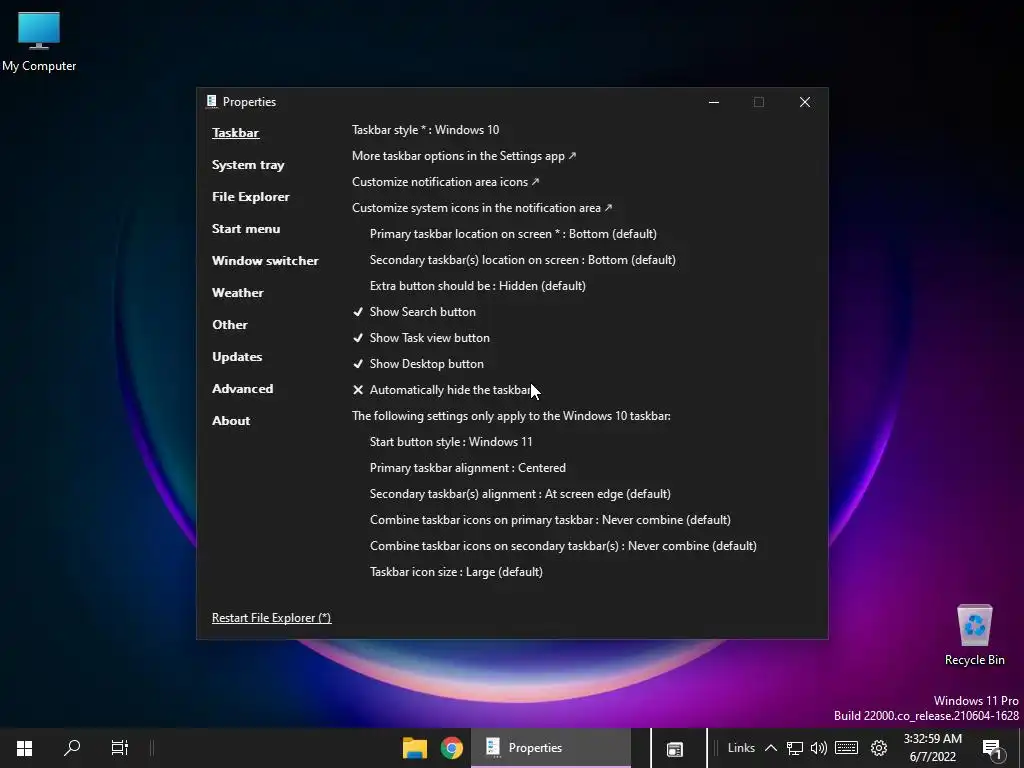Open the Window switcher section

coord(265,261)
